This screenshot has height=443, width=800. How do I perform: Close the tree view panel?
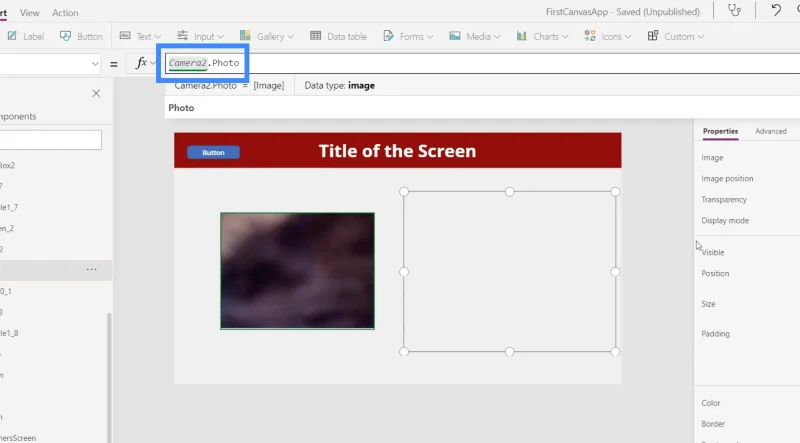[x=96, y=93]
